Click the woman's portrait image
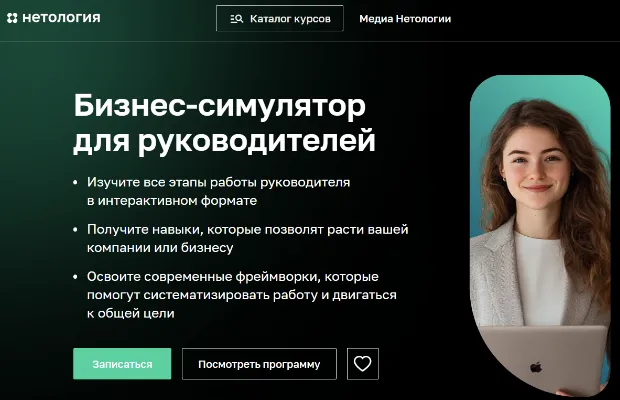 coord(540,236)
